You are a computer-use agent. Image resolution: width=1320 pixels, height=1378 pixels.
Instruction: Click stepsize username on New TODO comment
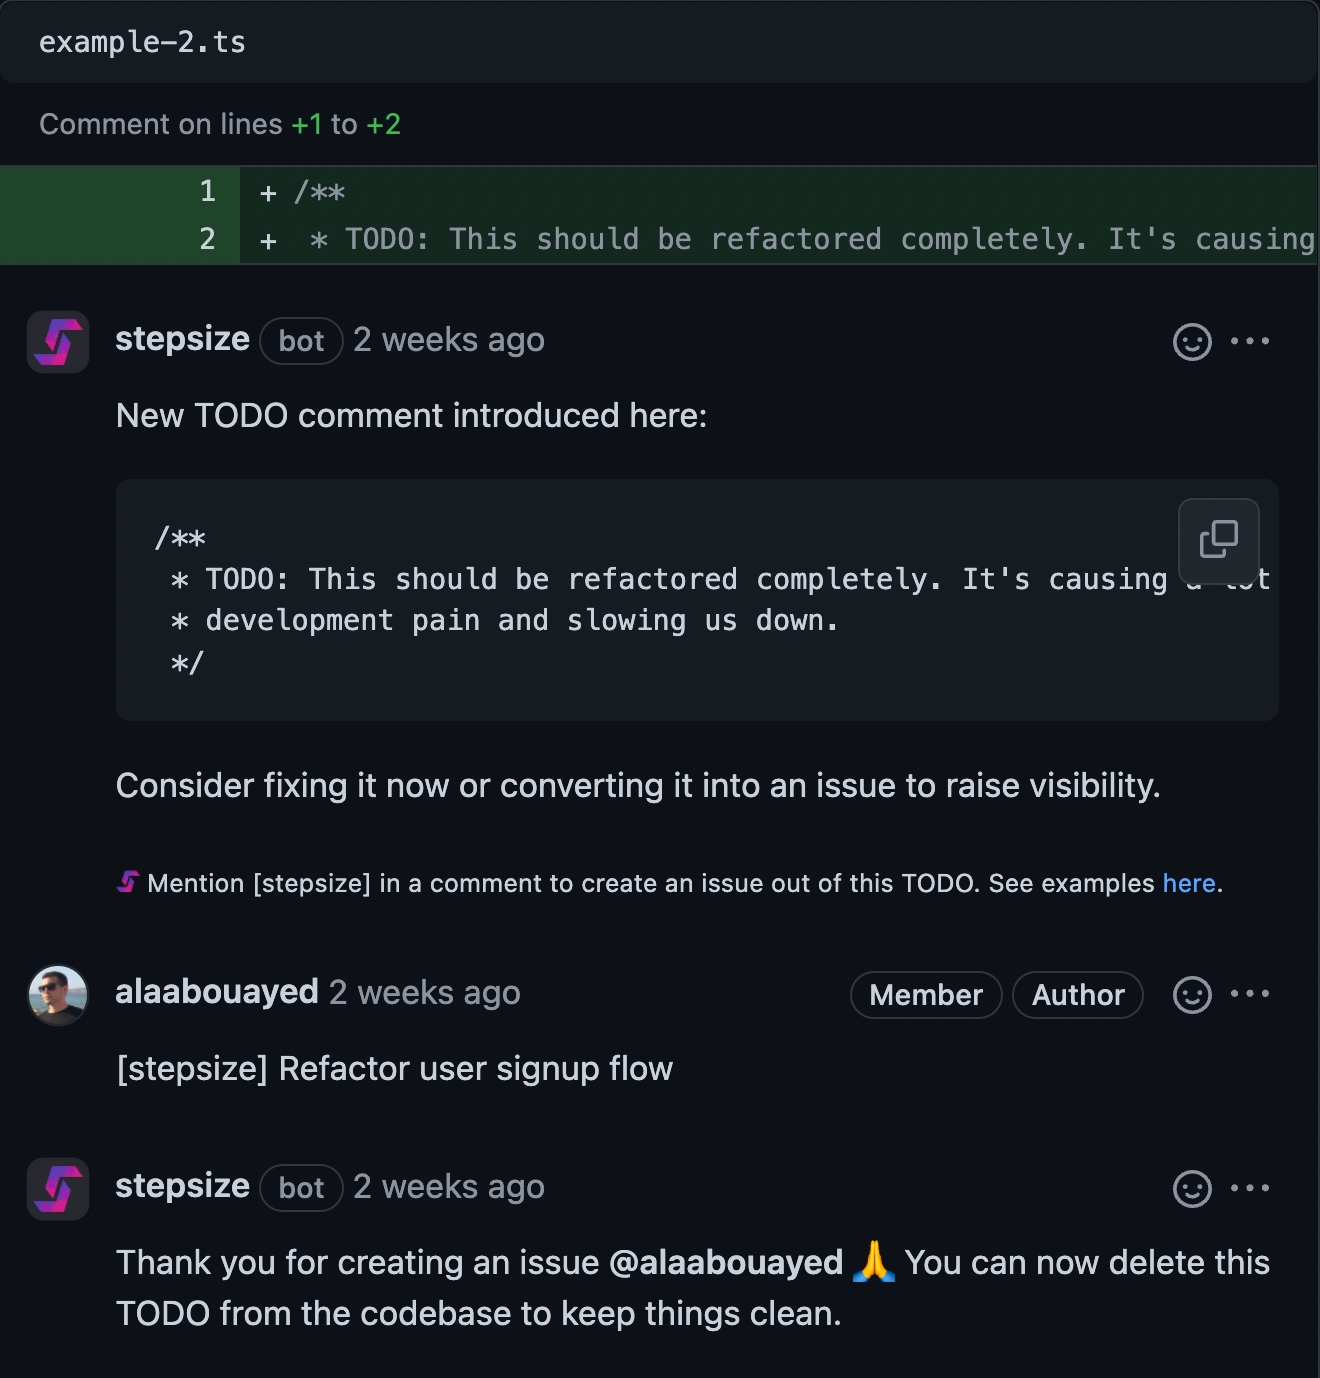pos(182,339)
